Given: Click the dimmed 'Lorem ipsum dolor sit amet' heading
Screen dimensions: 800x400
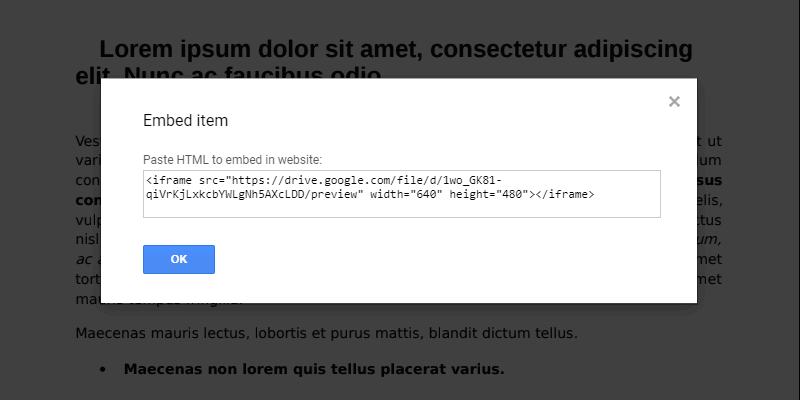Looking at the screenshot, I should [262, 49].
